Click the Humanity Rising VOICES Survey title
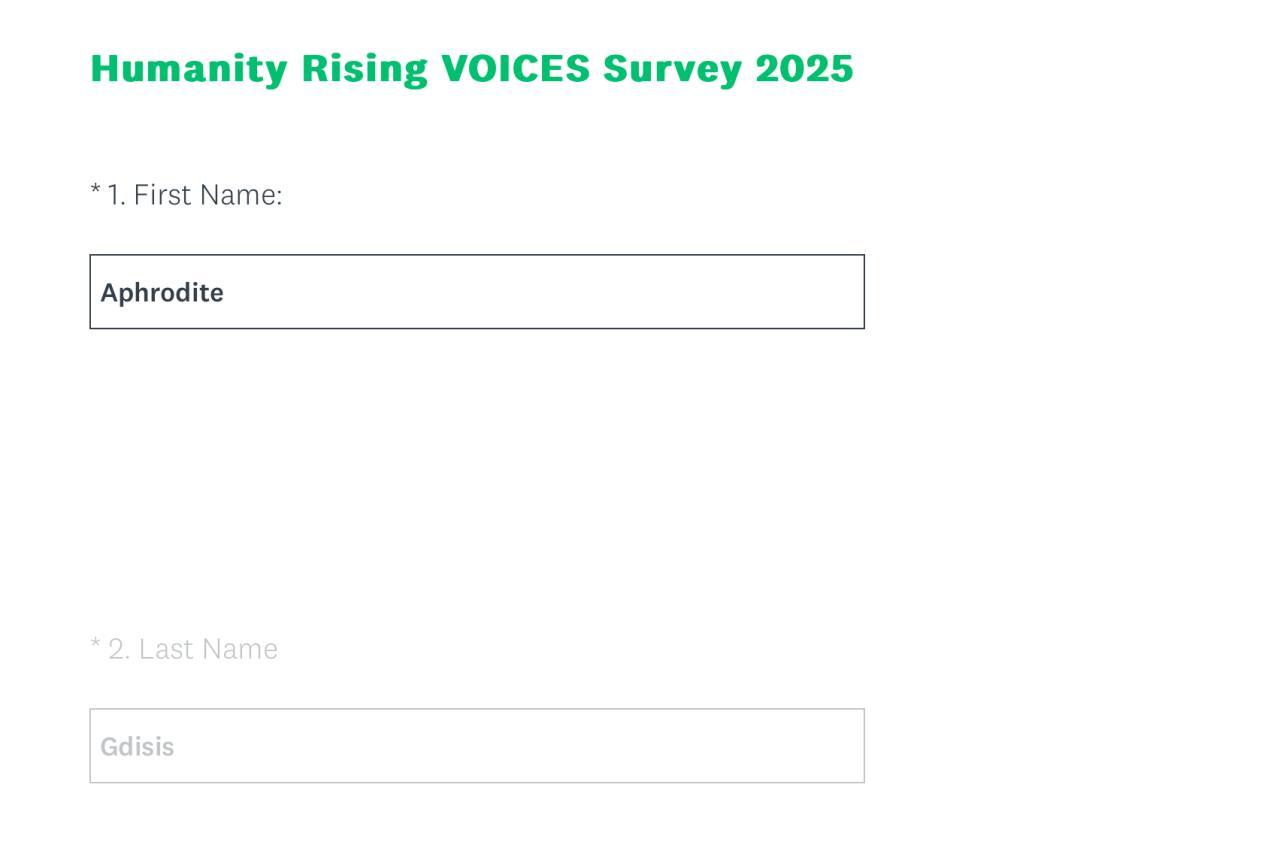 pos(471,69)
